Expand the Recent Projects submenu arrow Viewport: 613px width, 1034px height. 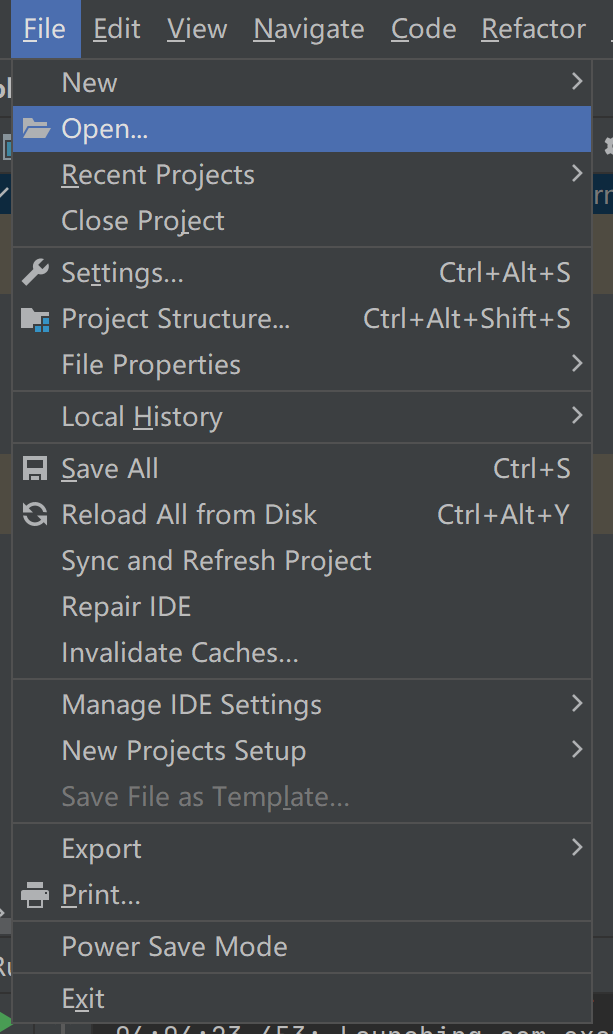[577, 174]
